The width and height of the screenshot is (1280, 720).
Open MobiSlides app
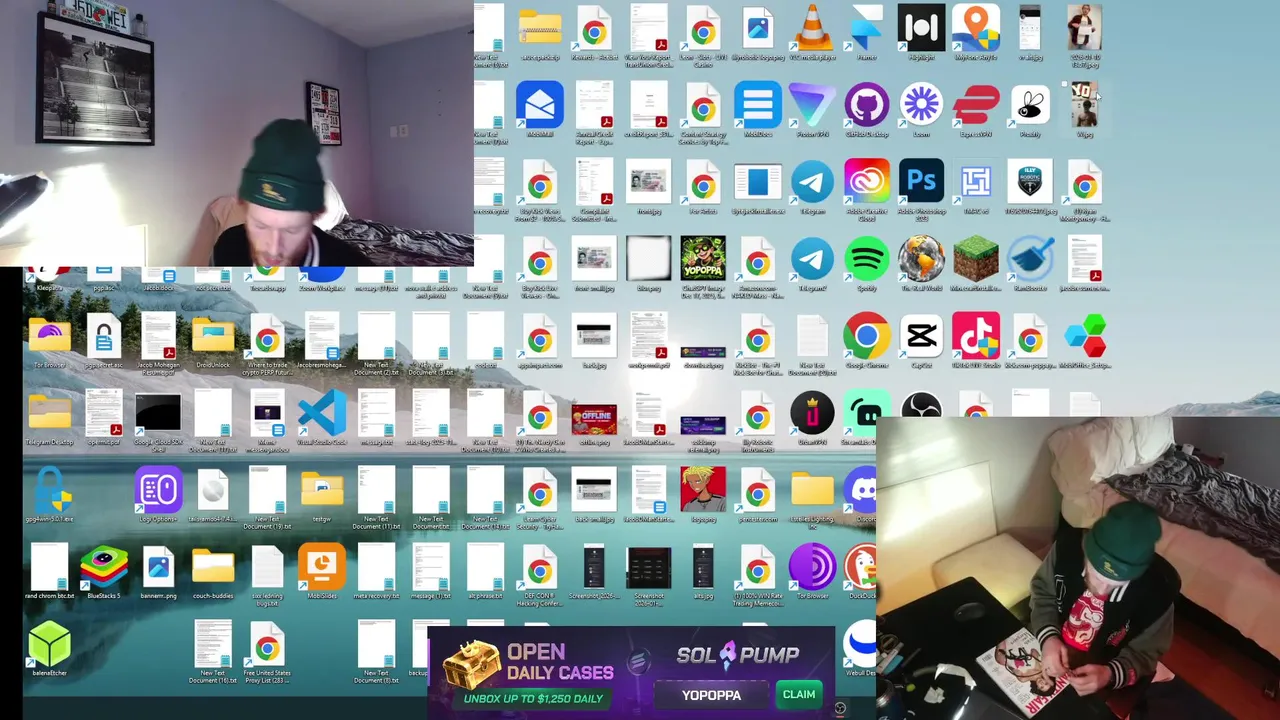tap(322, 569)
